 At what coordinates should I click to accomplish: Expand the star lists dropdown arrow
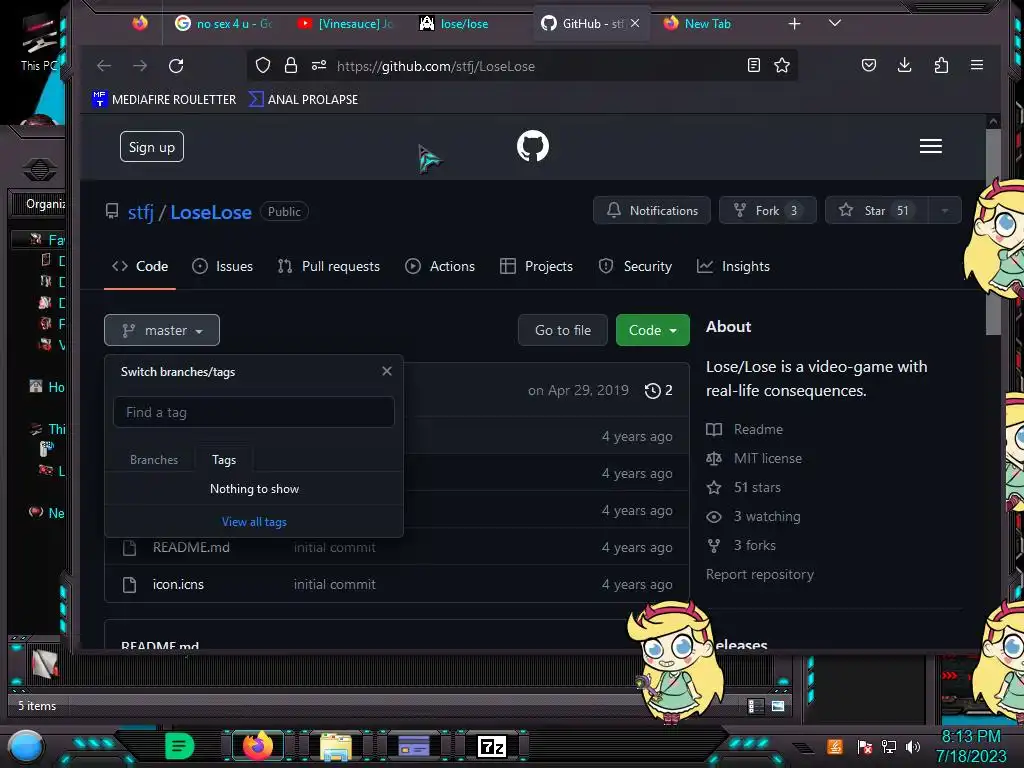[x=944, y=210]
